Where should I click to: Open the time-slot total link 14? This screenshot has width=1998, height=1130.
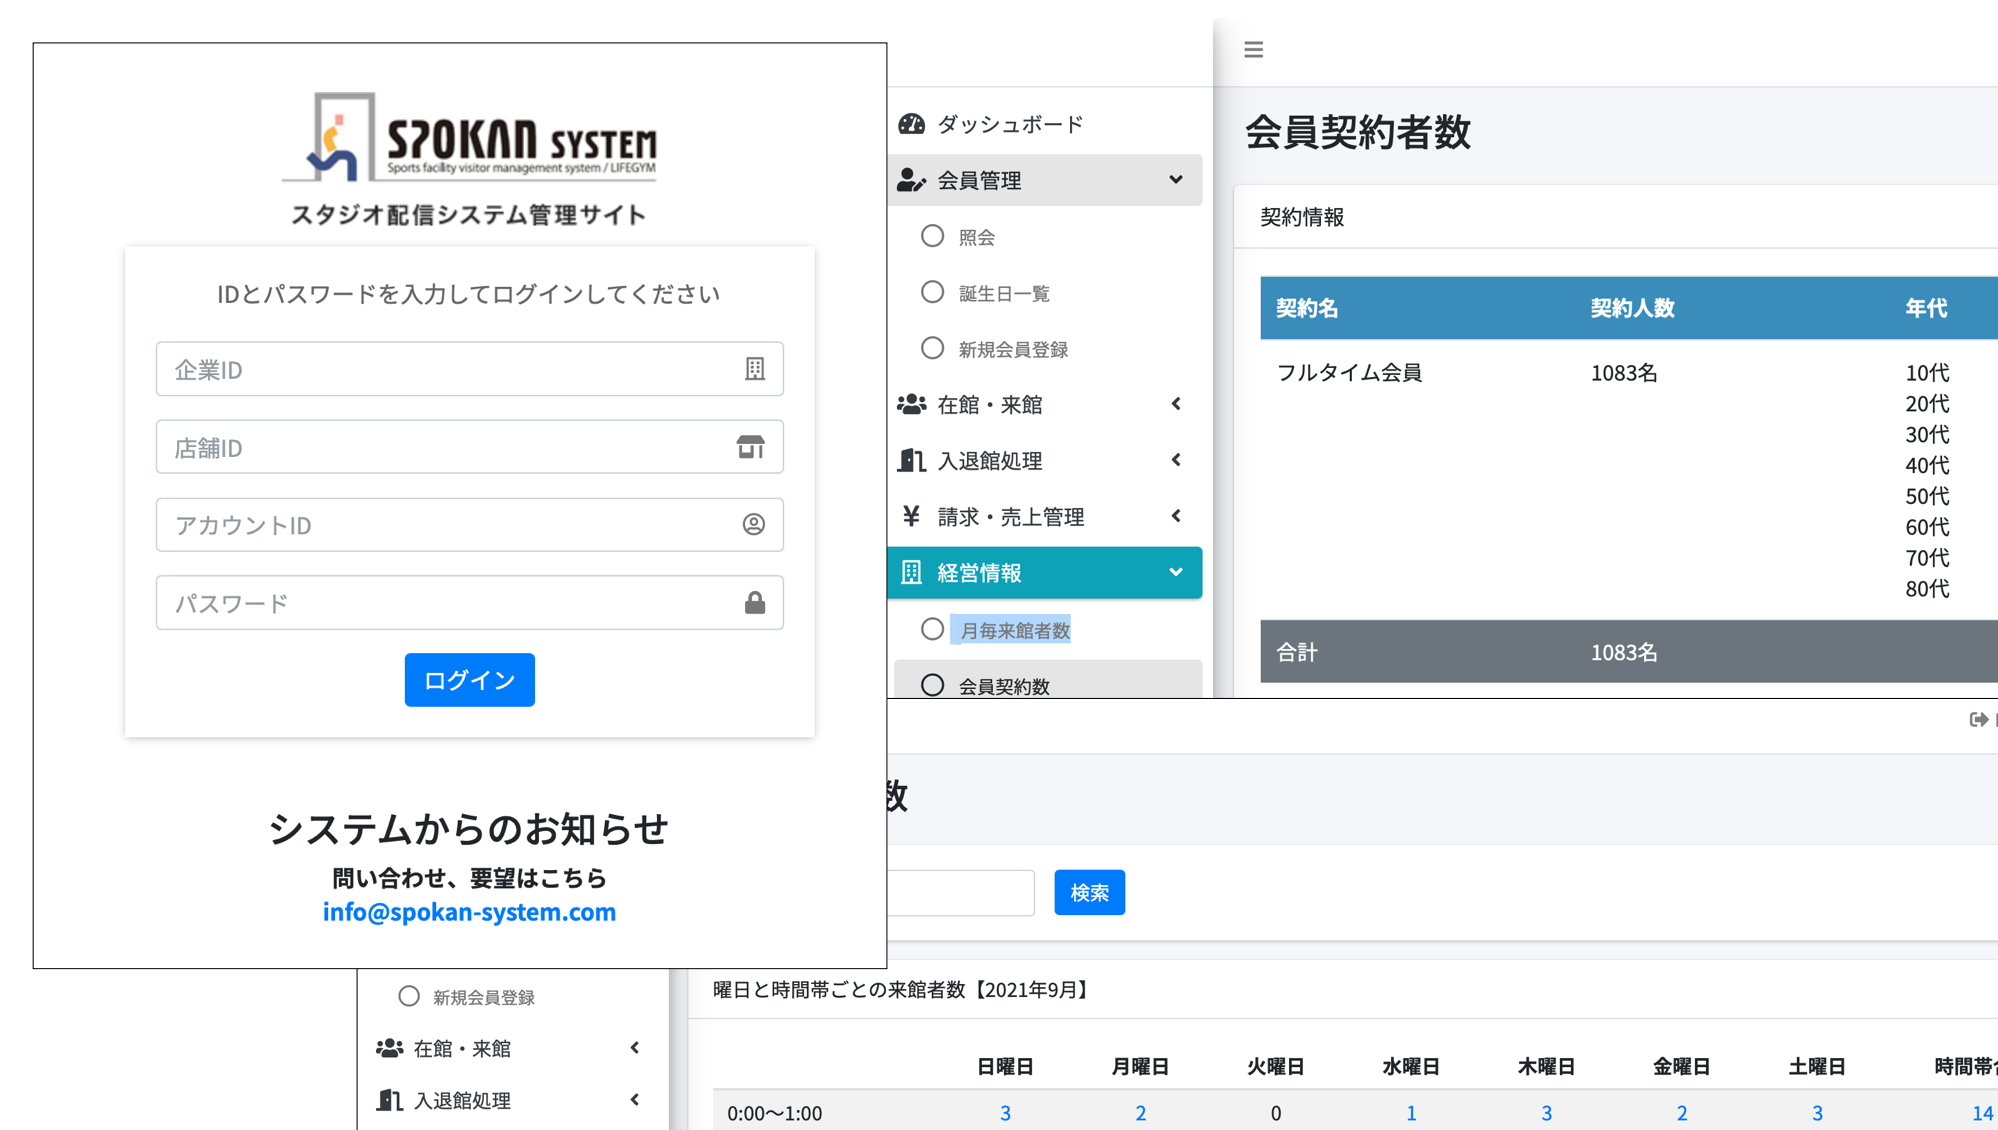[x=1982, y=1113]
